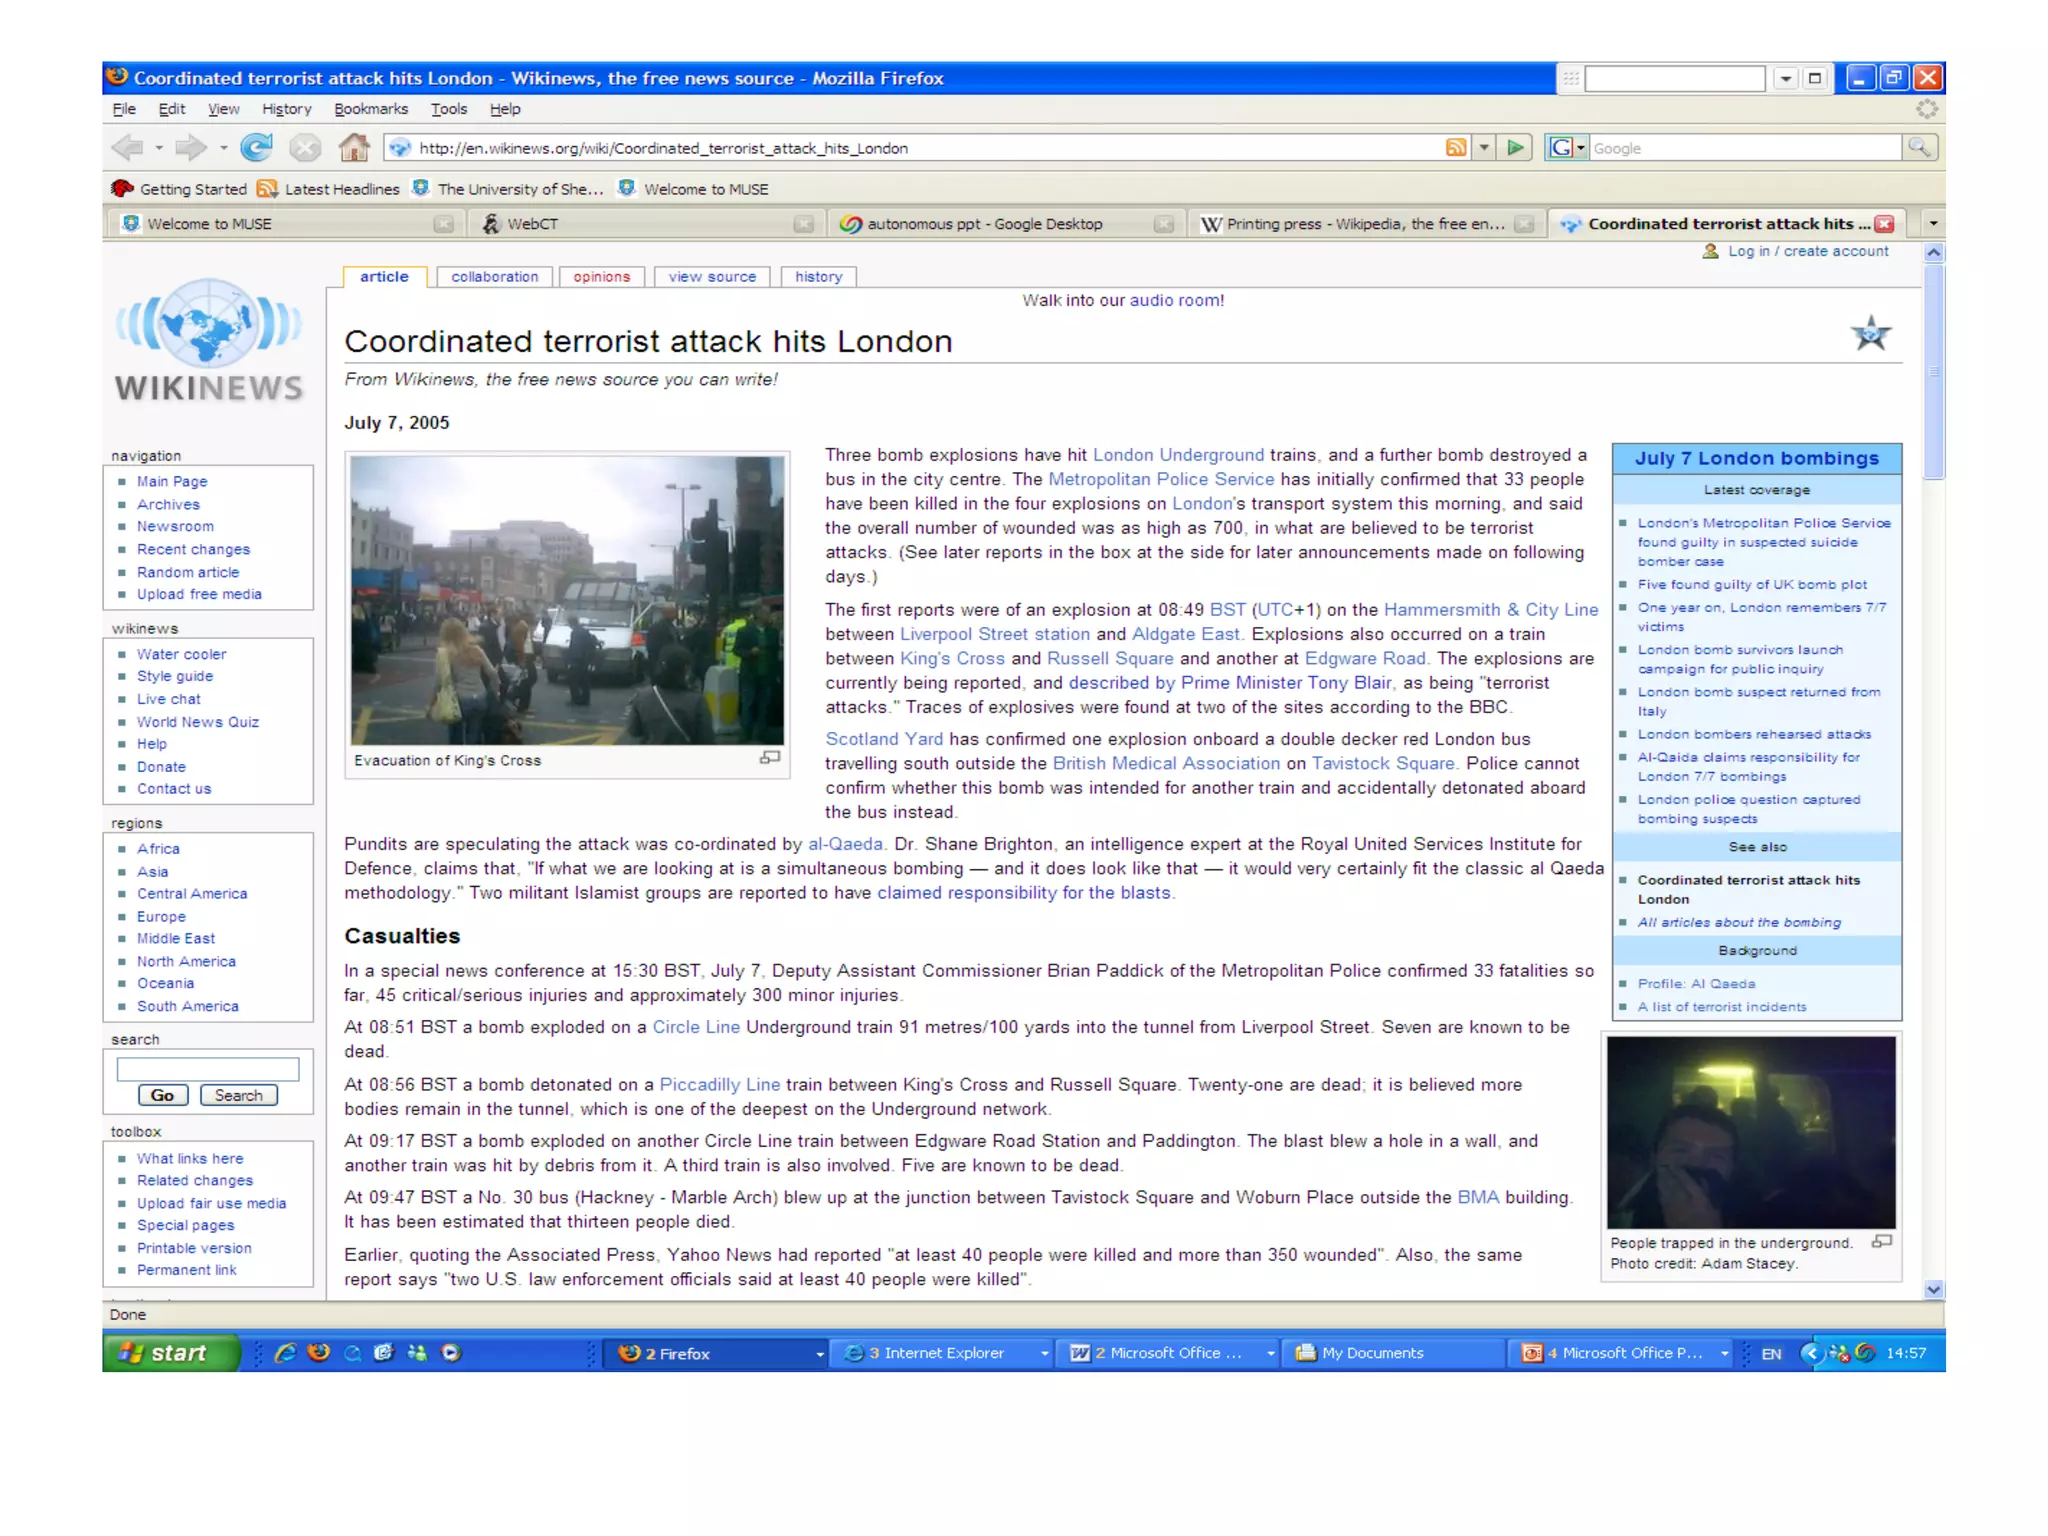This screenshot has height=1536, width=2048.
Task: Click the Wikinews search input field
Action: (x=207, y=1068)
